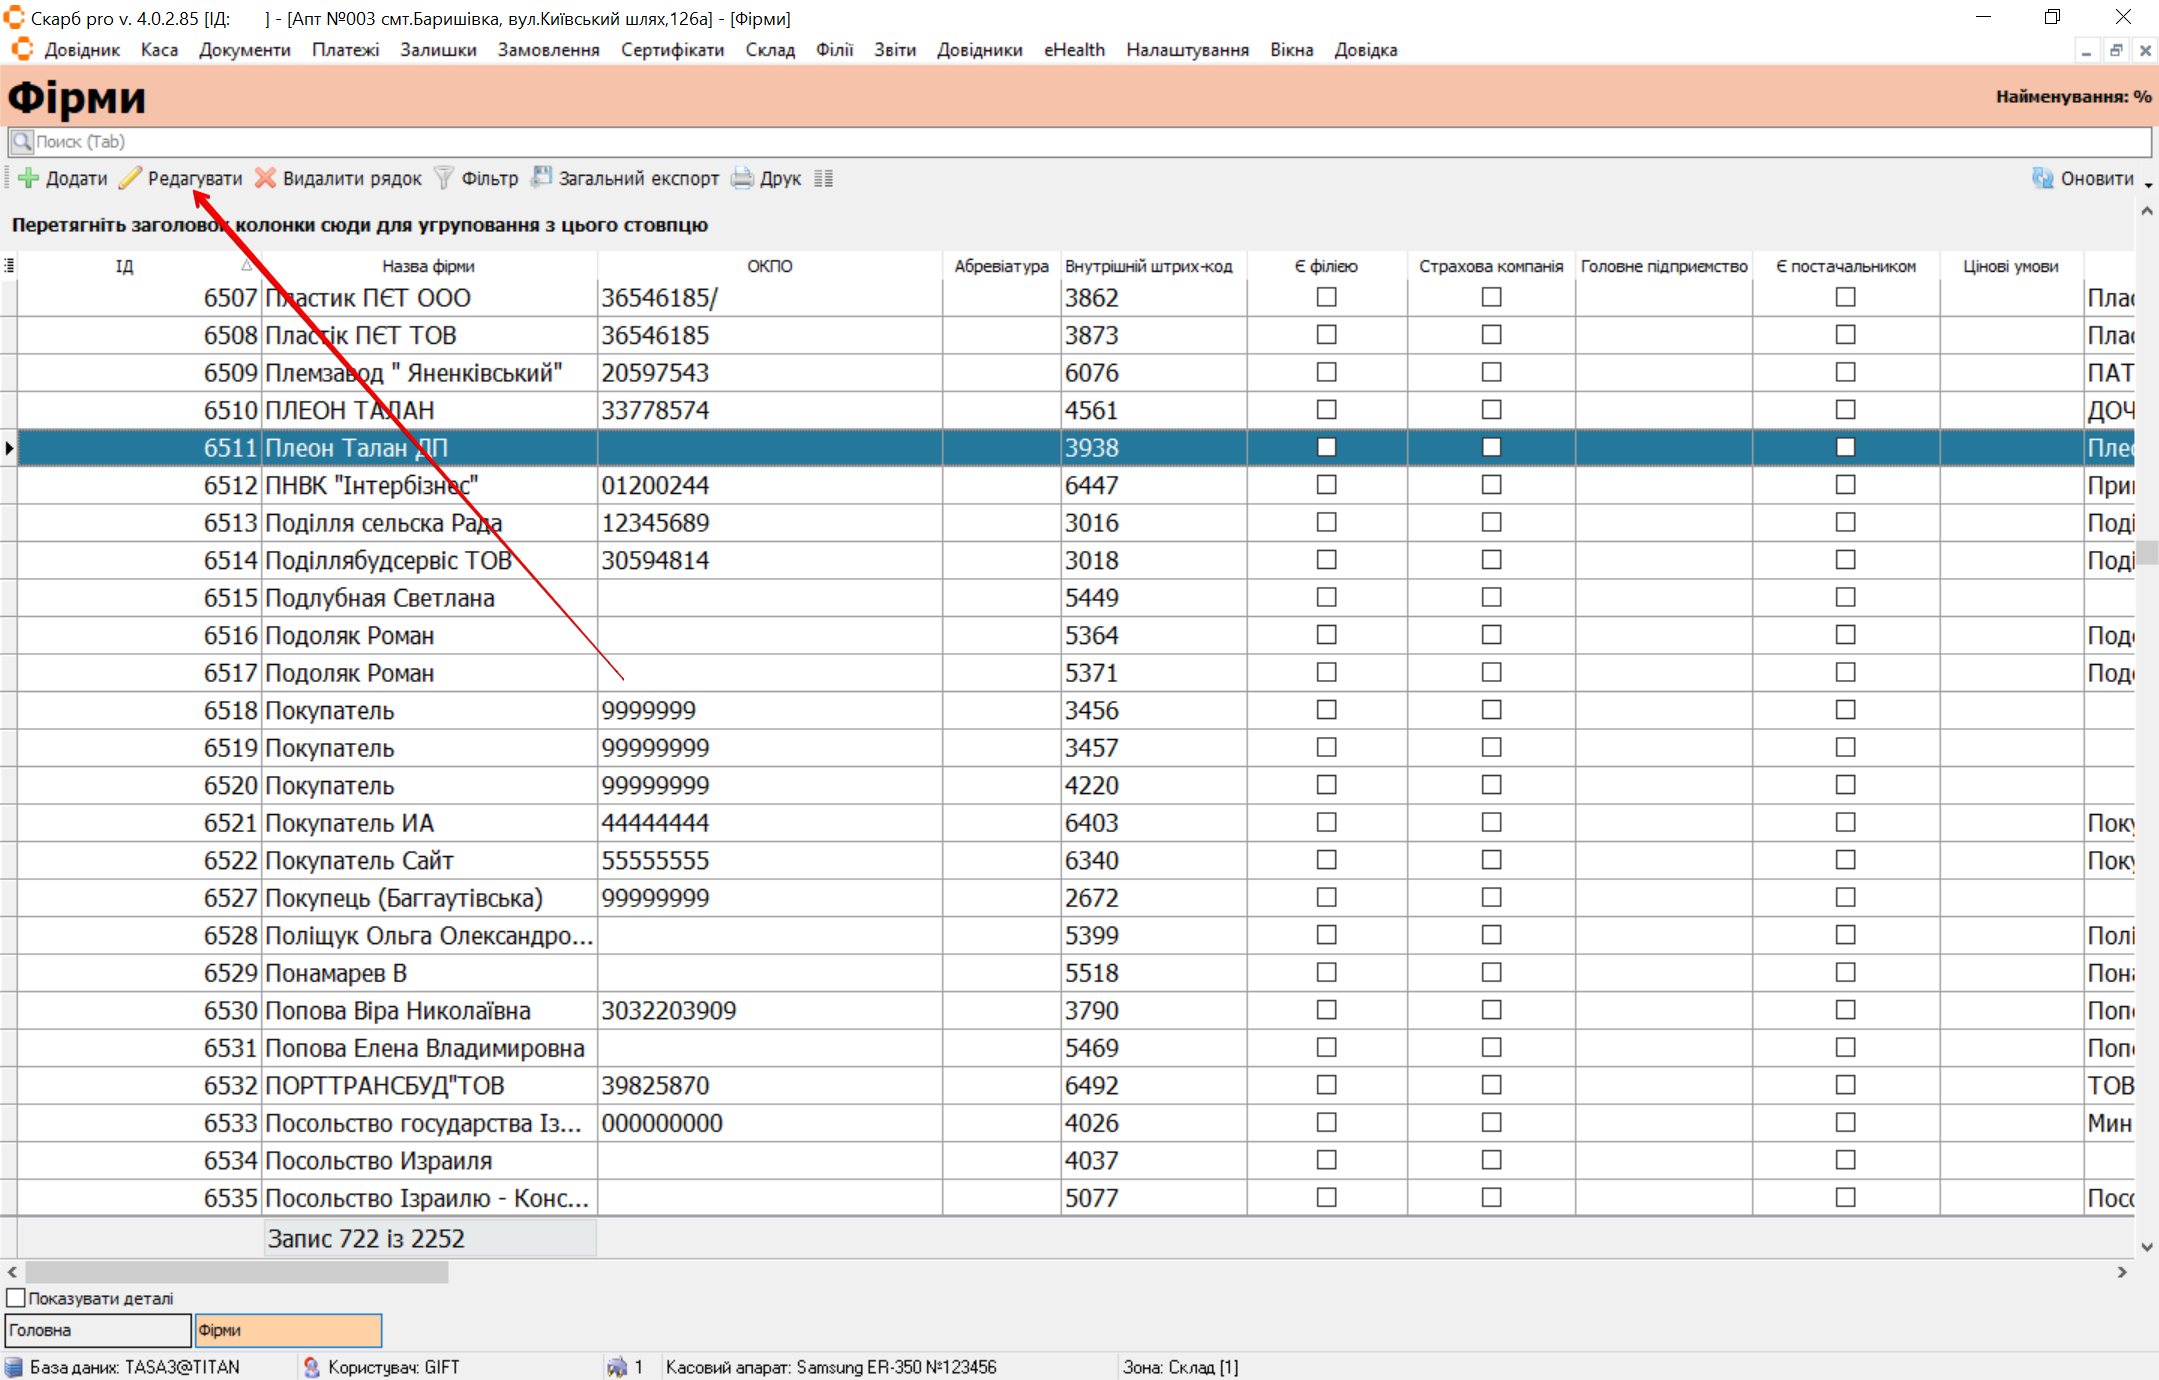
Task: Click the Оновити refresh icon
Action: tap(2043, 178)
